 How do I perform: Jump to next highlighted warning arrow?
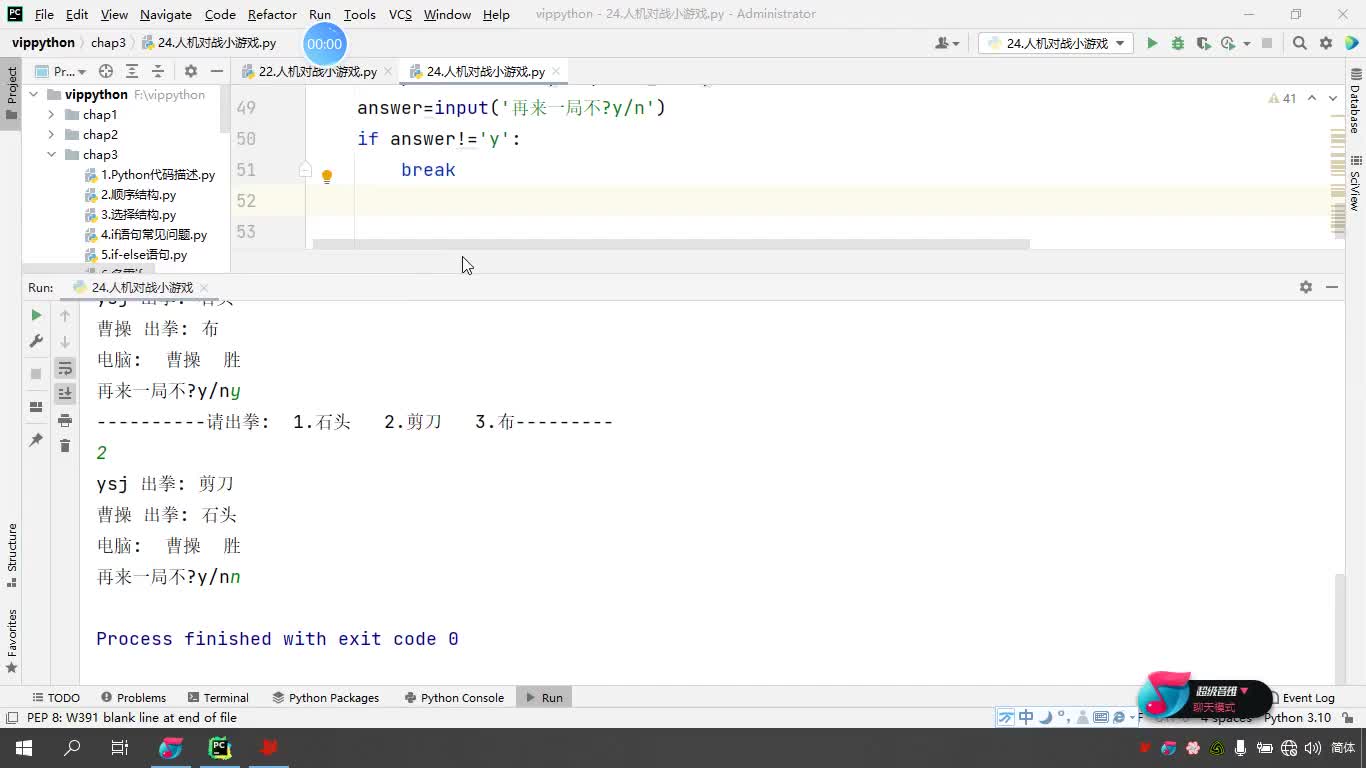1335,98
